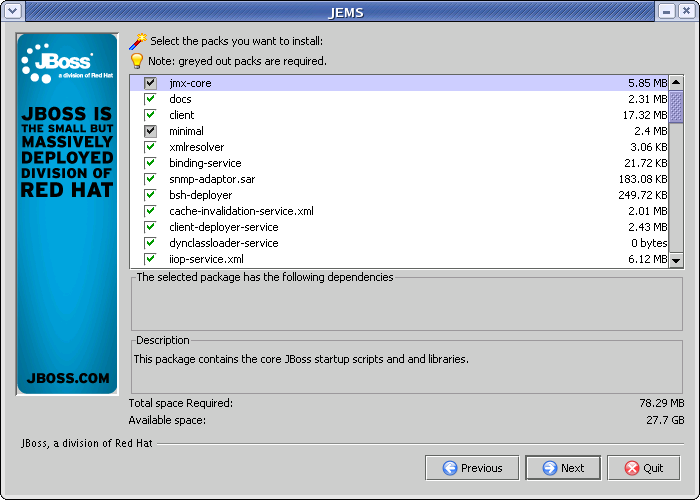Click the JBoss banner image
The width and height of the screenshot is (700, 500).
click(x=67, y=214)
